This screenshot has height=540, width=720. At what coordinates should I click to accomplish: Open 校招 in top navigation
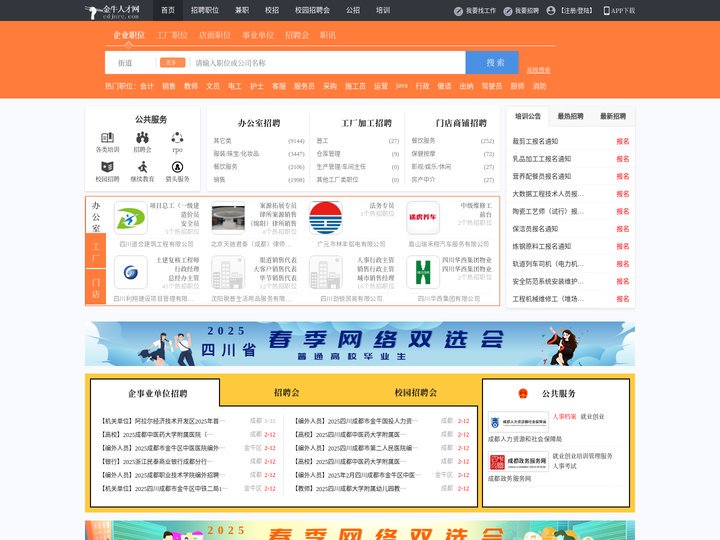pyautogui.click(x=272, y=10)
